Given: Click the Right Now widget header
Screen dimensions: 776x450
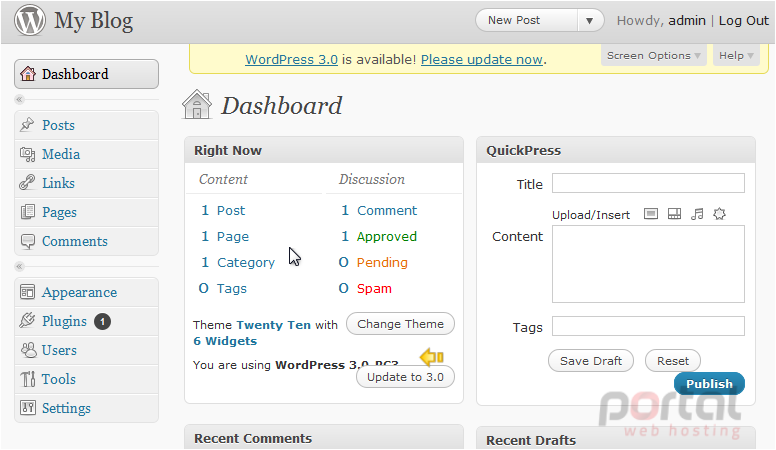Looking at the screenshot, I should [324, 150].
